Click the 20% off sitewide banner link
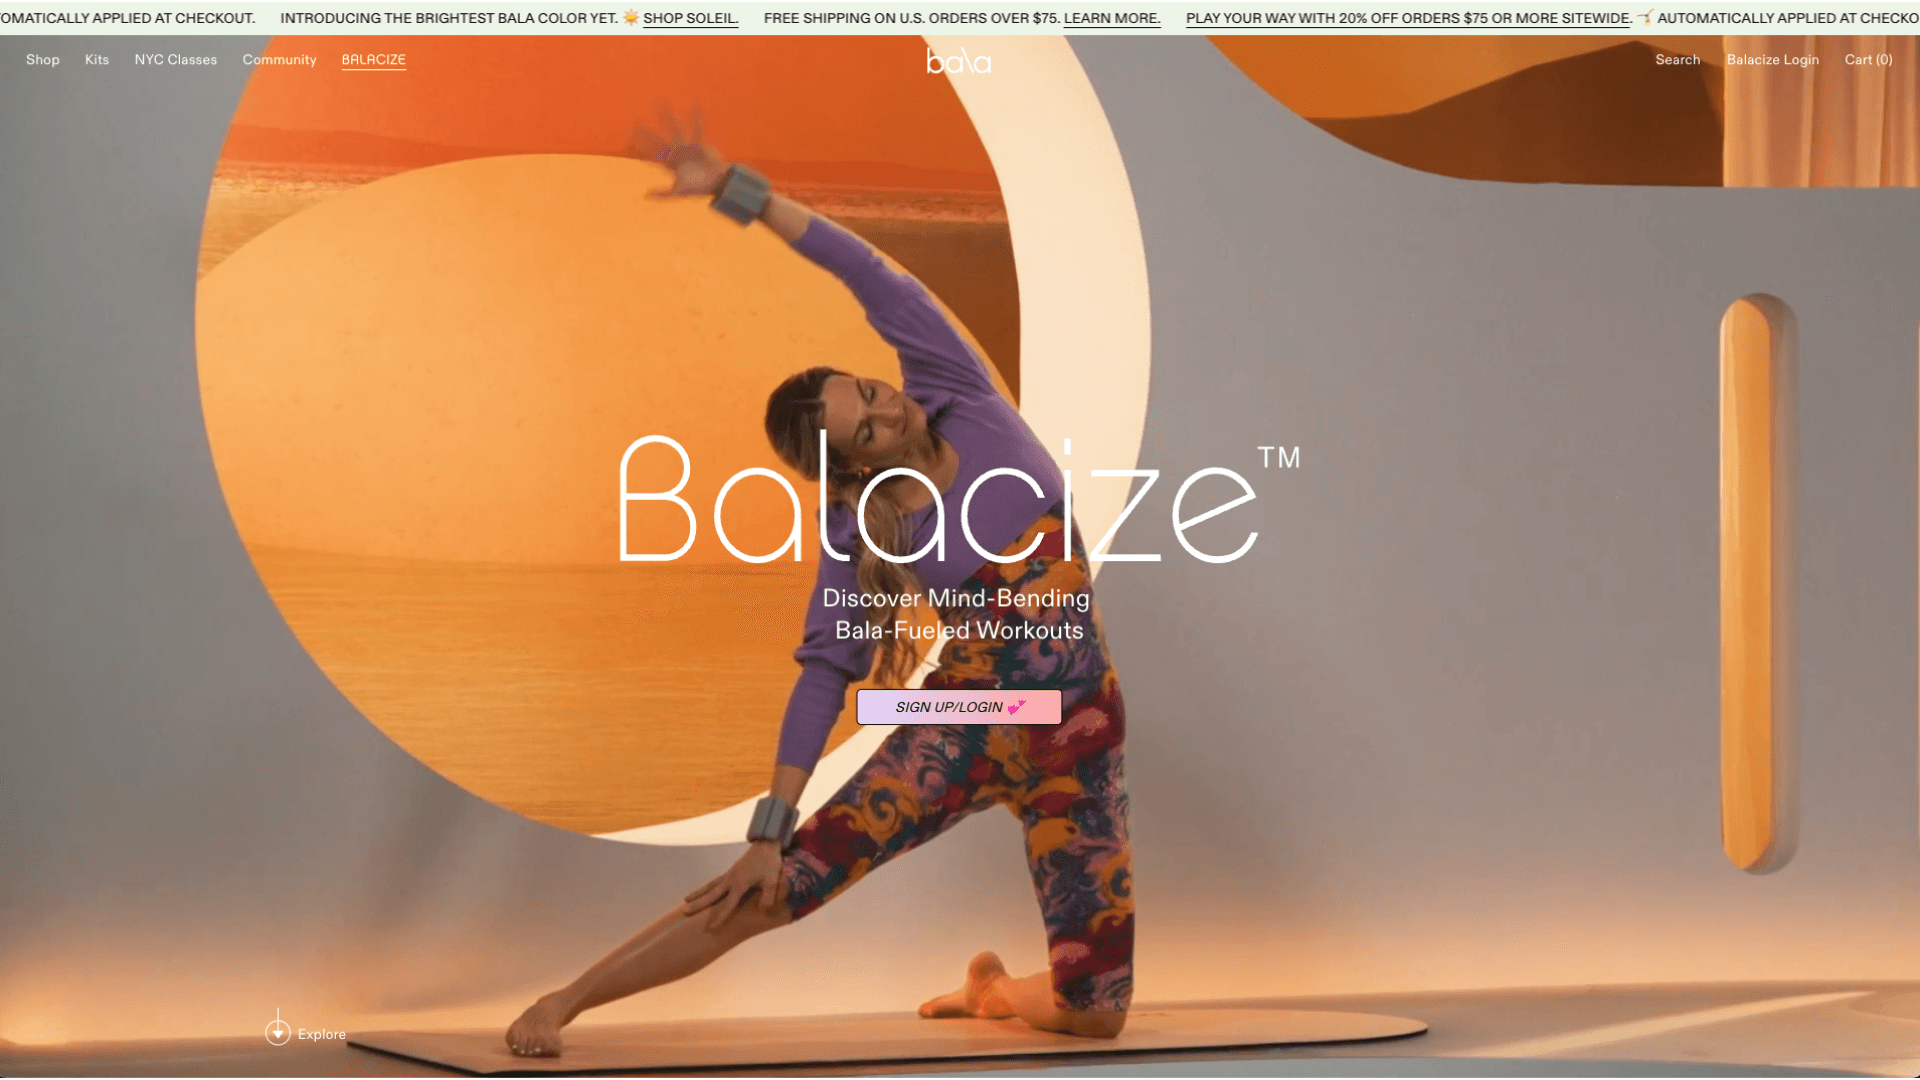Image resolution: width=1920 pixels, height=1080 pixels. click(x=1409, y=18)
